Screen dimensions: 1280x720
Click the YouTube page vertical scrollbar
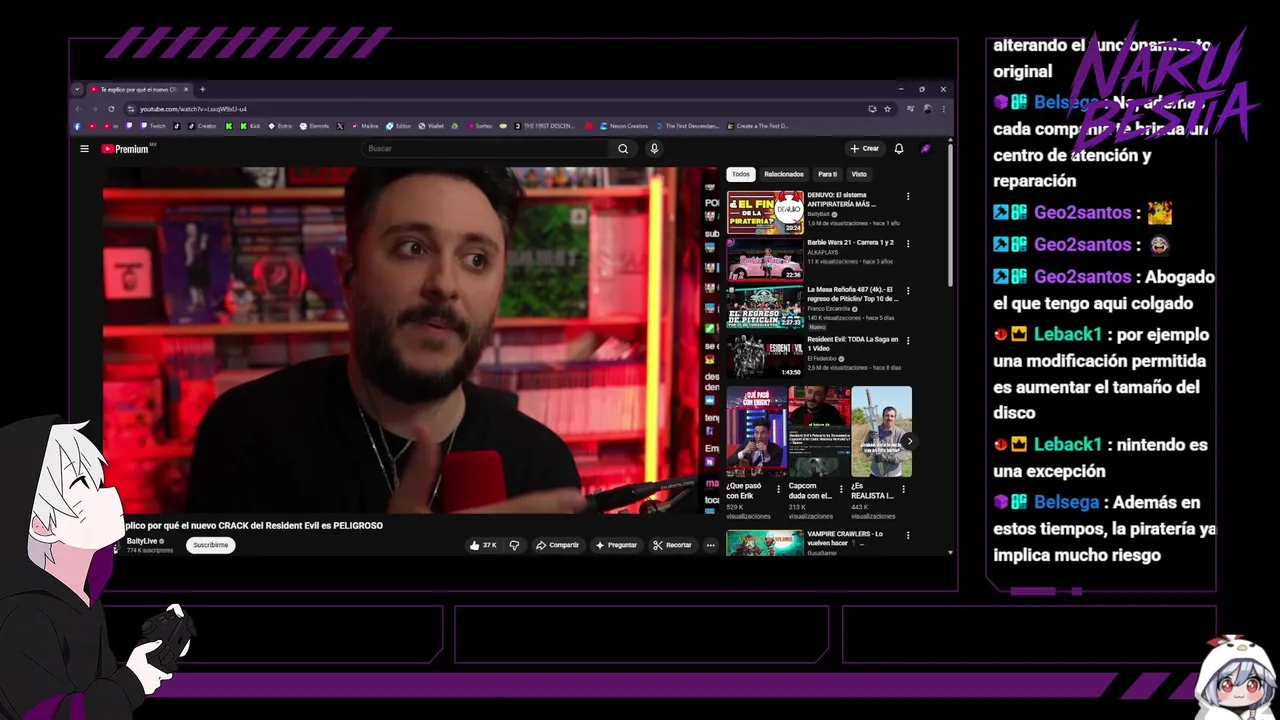coord(950,215)
